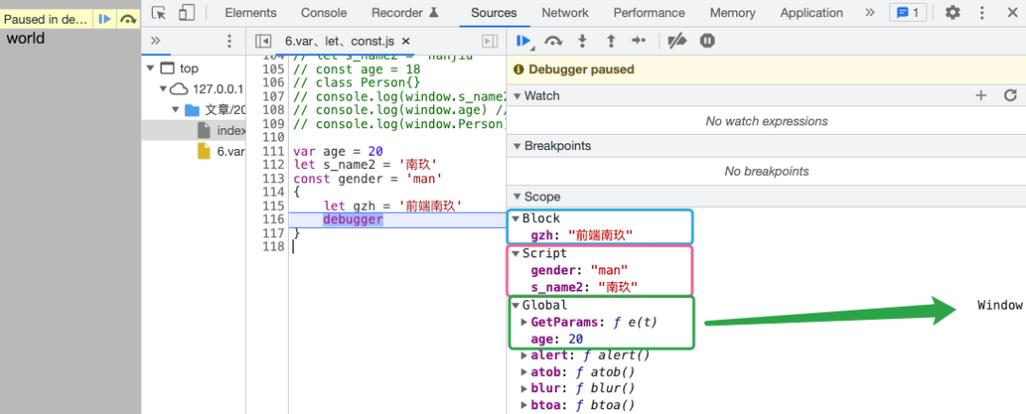Click the s_name2 scope value
Screen dimensions: 1026x414
click(x=618, y=286)
